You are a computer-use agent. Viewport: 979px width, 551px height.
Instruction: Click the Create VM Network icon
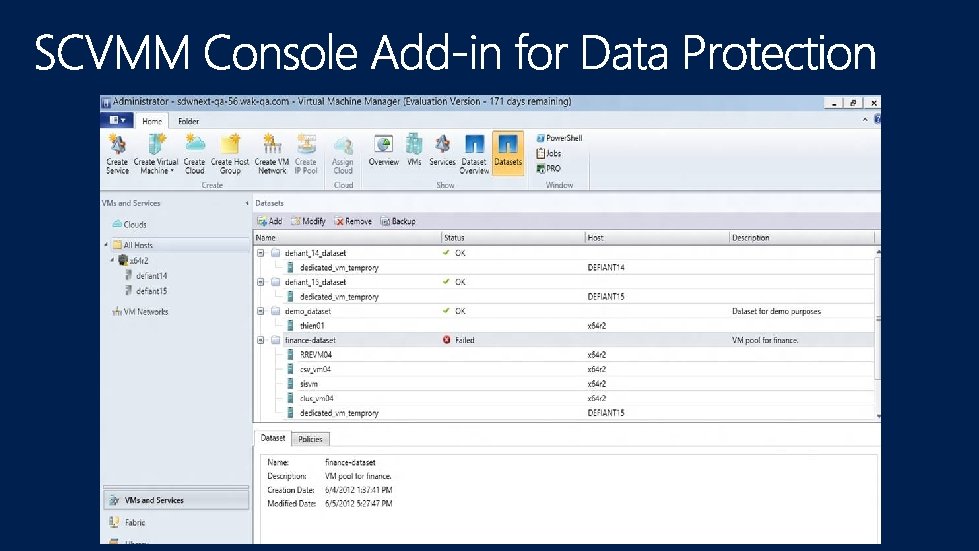pyautogui.click(x=272, y=154)
